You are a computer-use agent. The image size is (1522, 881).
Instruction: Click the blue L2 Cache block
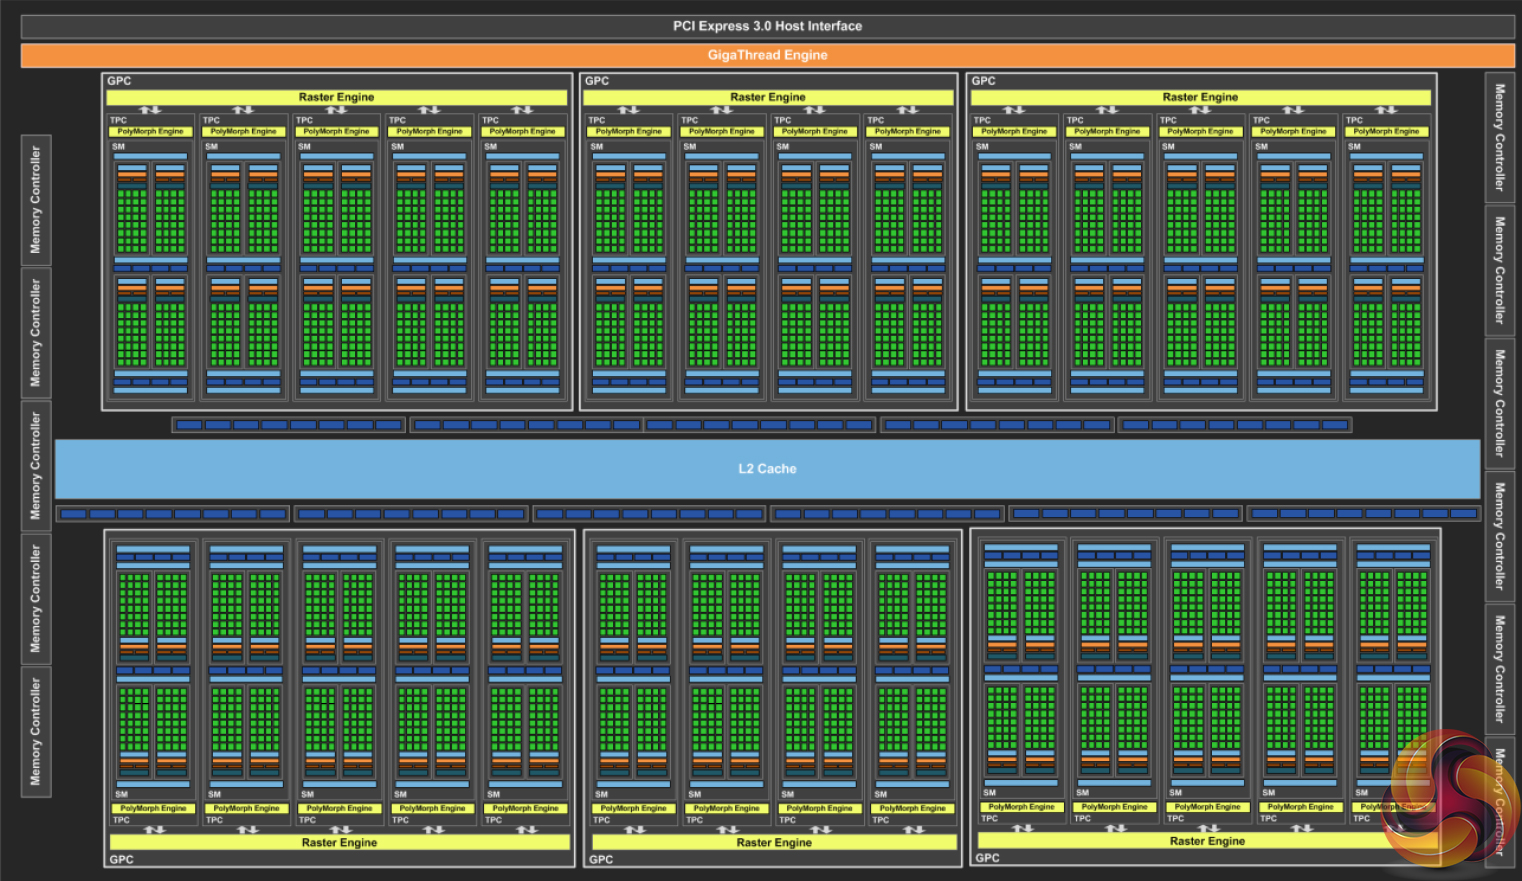click(767, 468)
